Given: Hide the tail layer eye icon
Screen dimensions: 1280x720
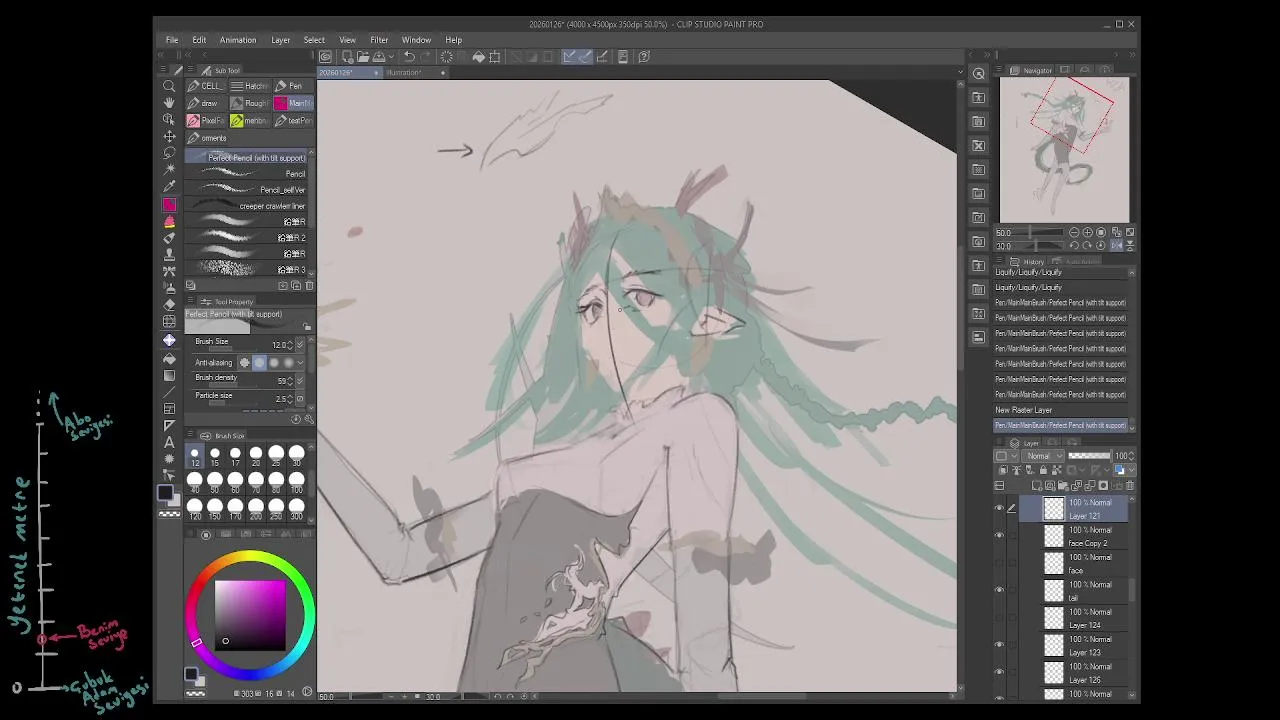Looking at the screenshot, I should pyautogui.click(x=999, y=590).
